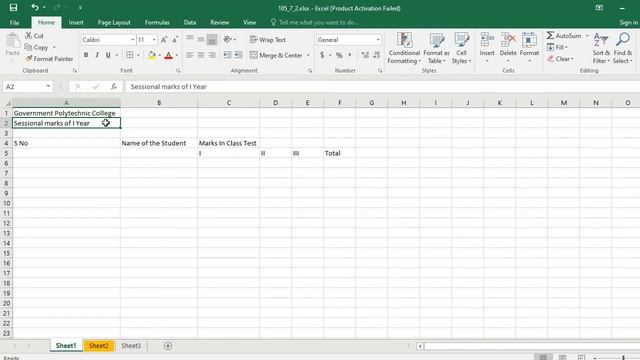
Task: Click the Orientation text angle icon
Action: pyautogui.click(x=227, y=40)
